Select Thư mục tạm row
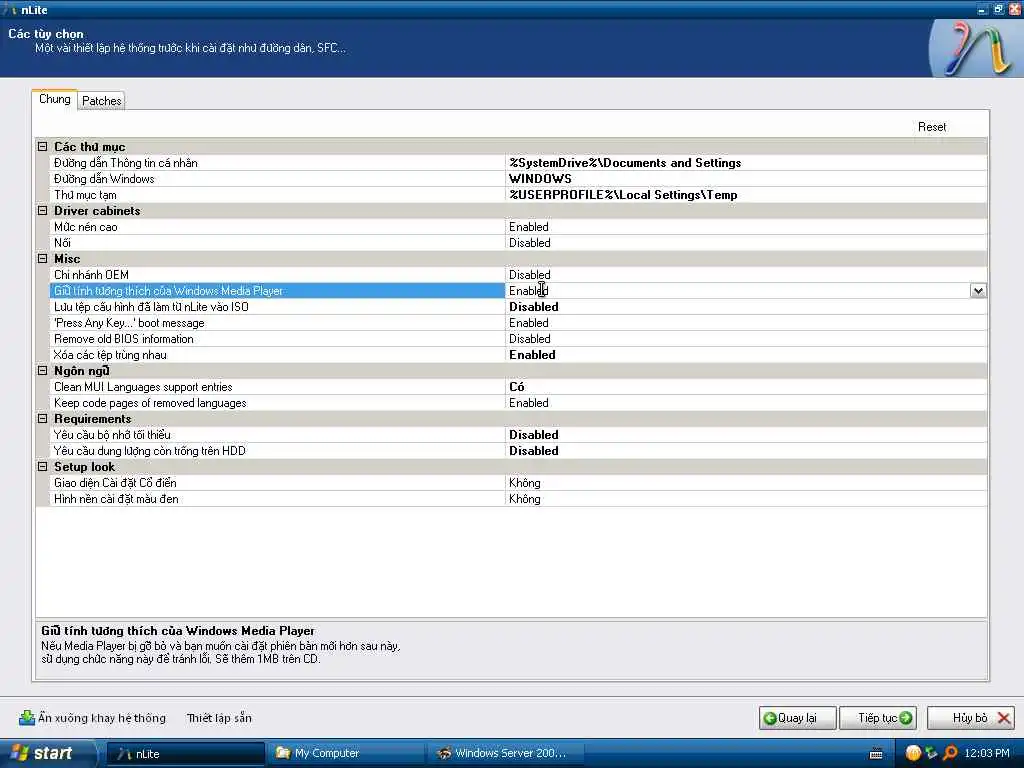The width and height of the screenshot is (1024, 768). coord(278,195)
